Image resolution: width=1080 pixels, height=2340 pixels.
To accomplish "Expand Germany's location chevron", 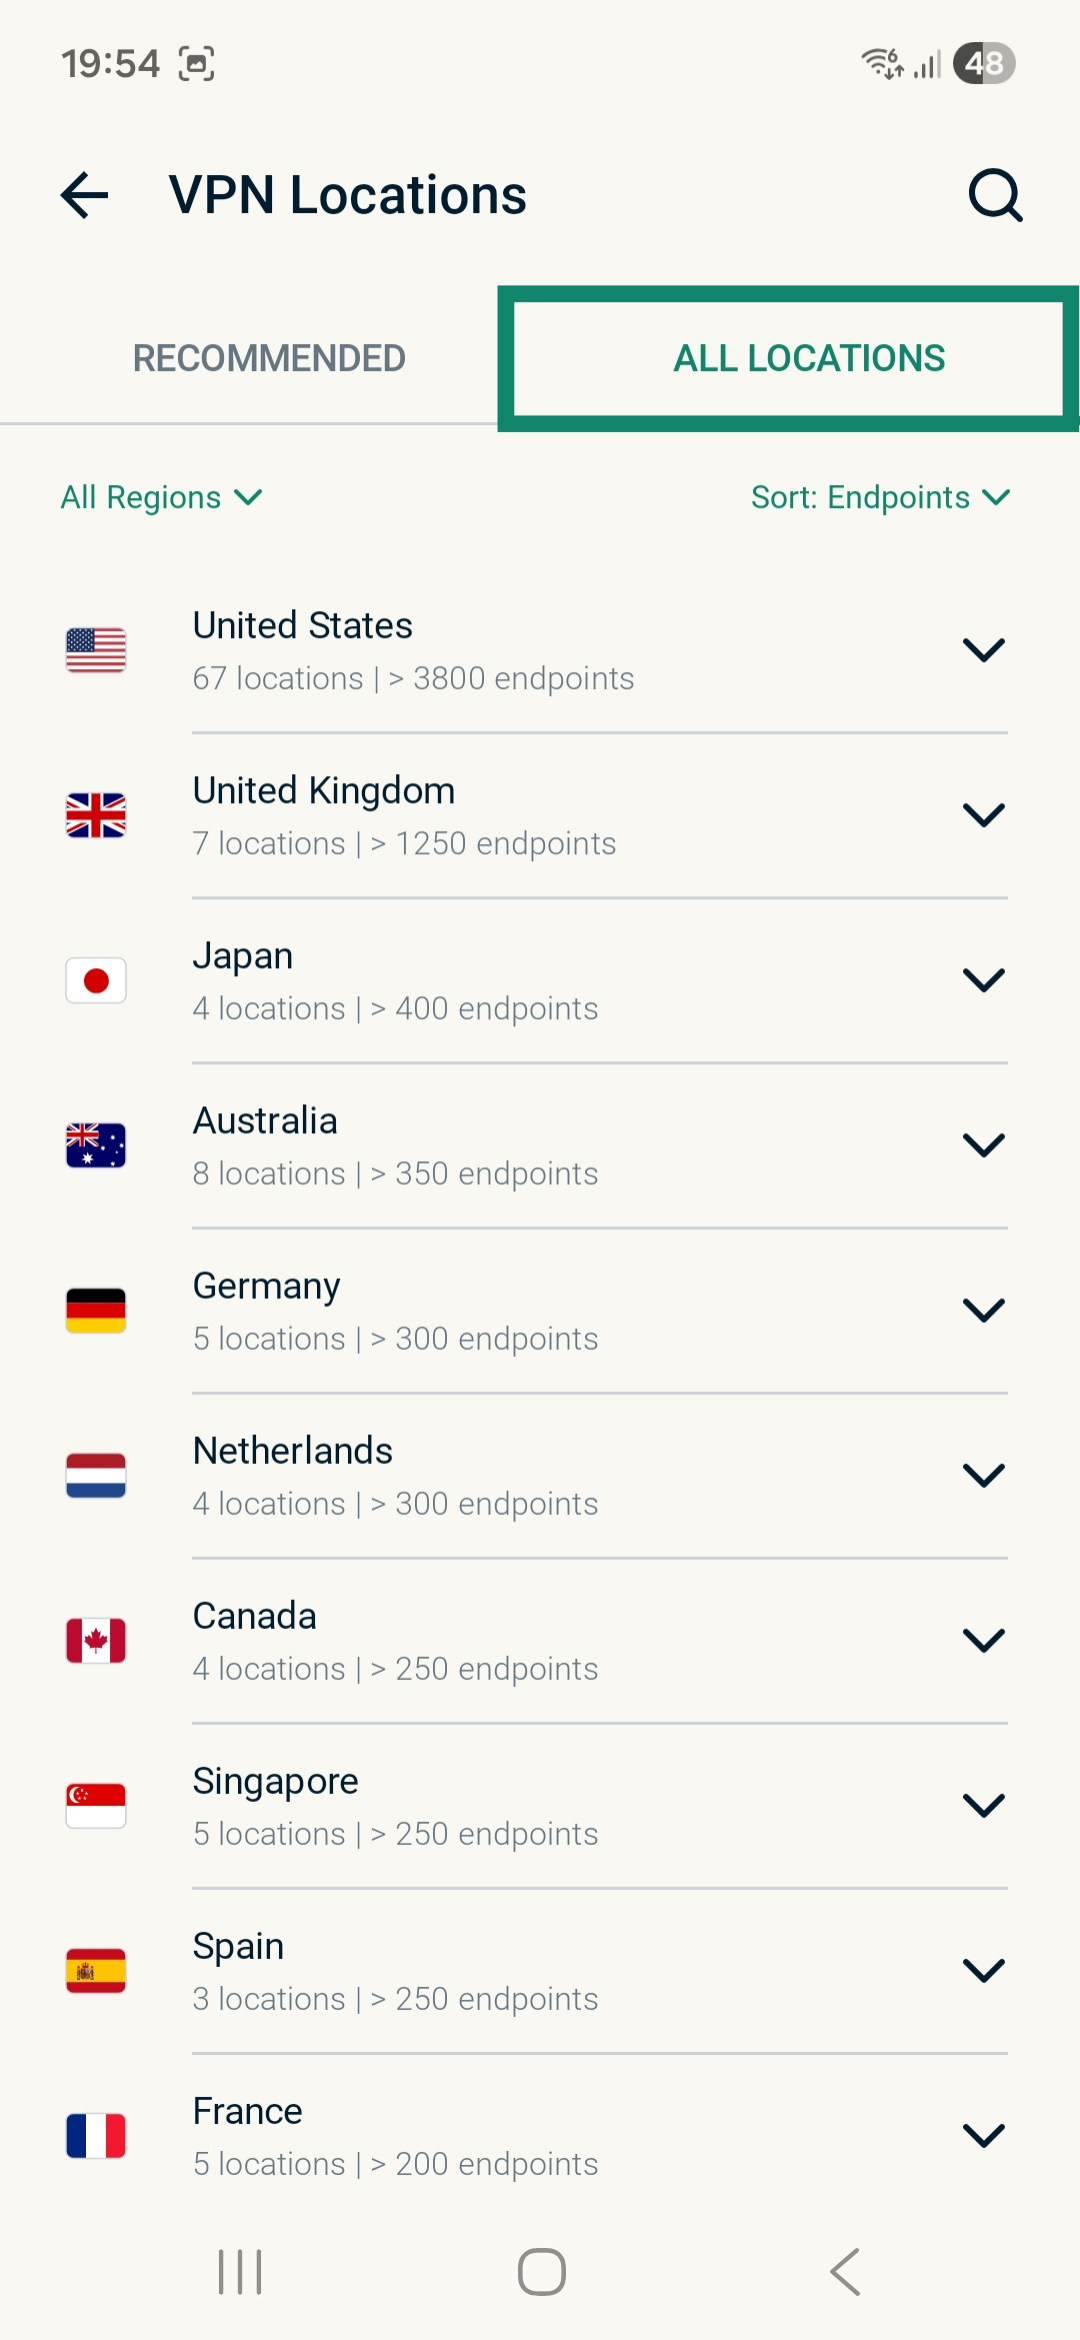I will 983,1310.
